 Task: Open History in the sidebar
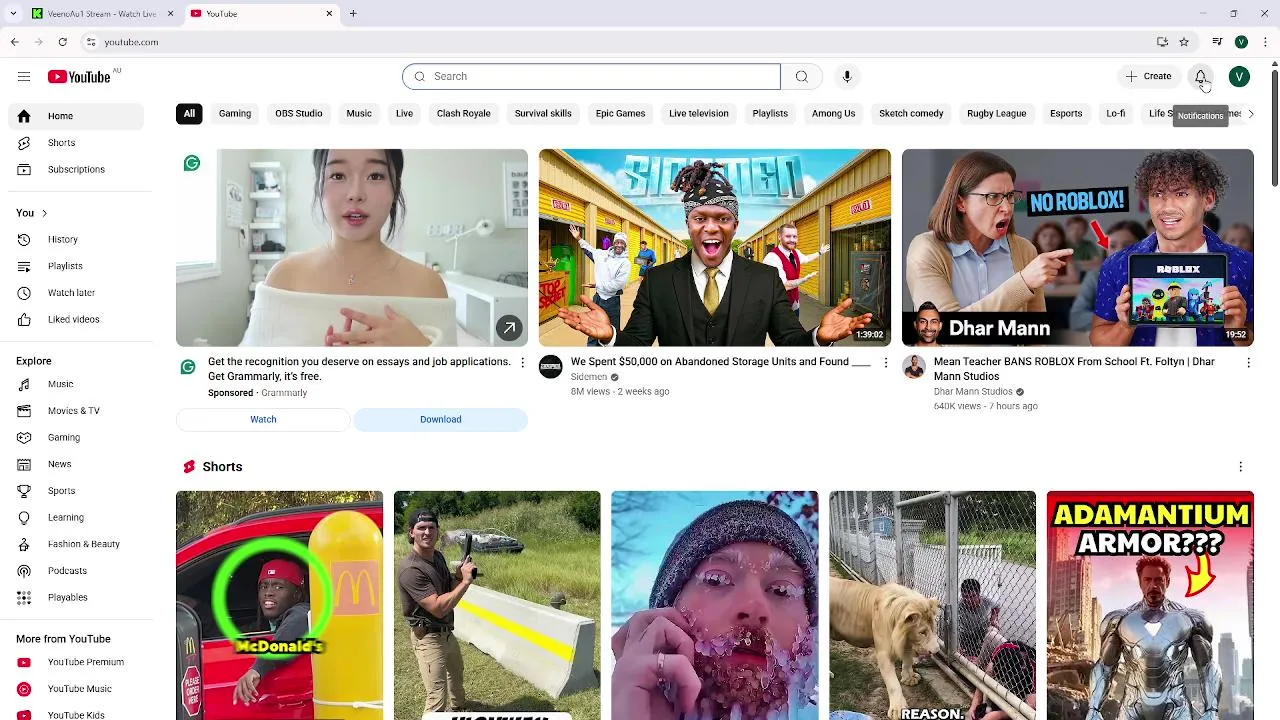76,239
